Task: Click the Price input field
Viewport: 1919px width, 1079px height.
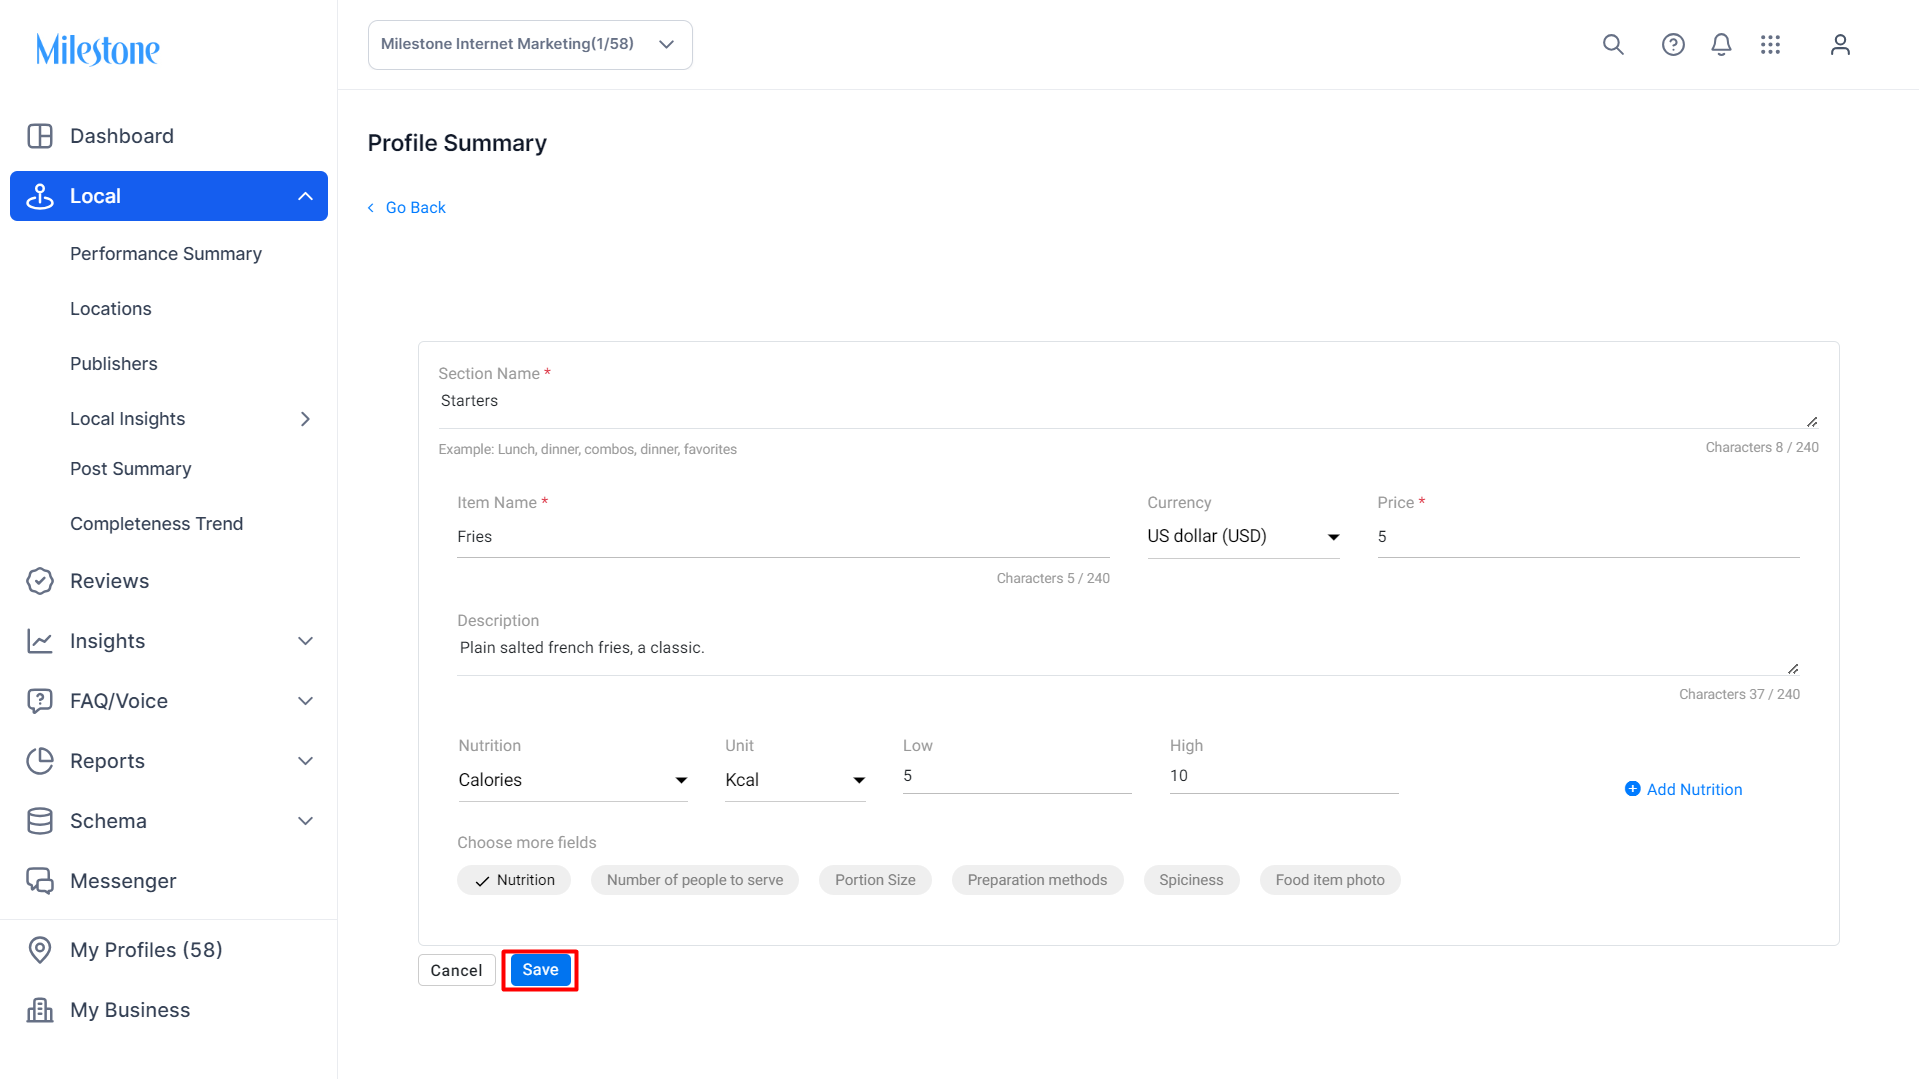Action: [x=1588, y=537]
